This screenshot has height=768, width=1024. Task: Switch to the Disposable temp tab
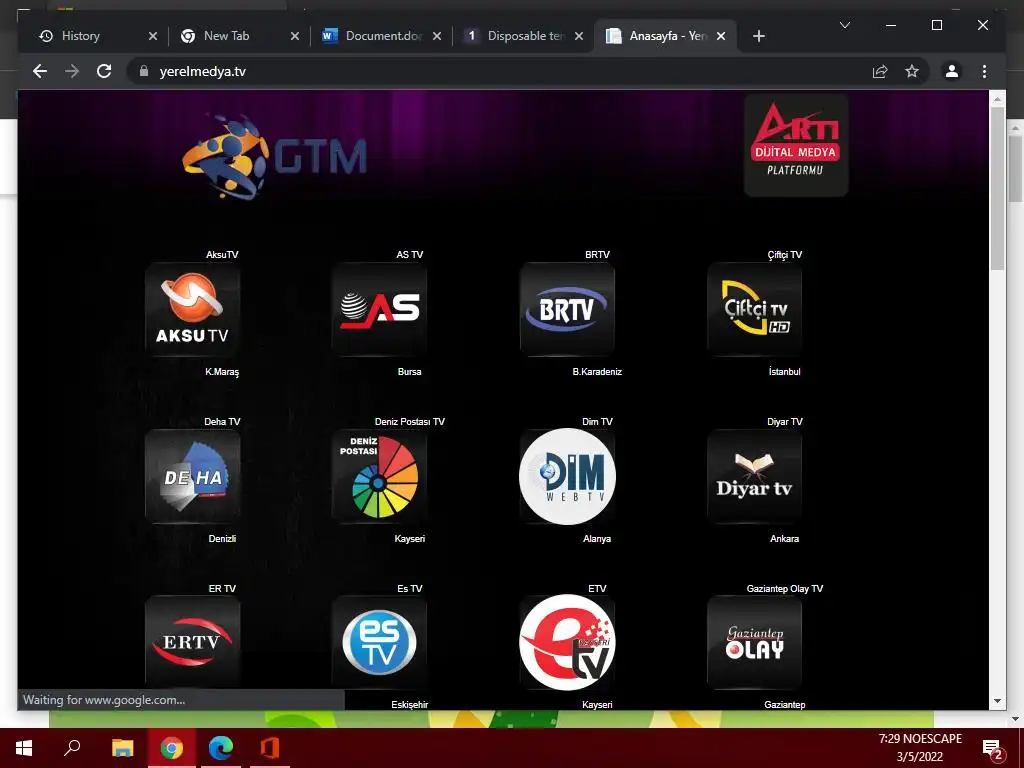tap(521, 36)
